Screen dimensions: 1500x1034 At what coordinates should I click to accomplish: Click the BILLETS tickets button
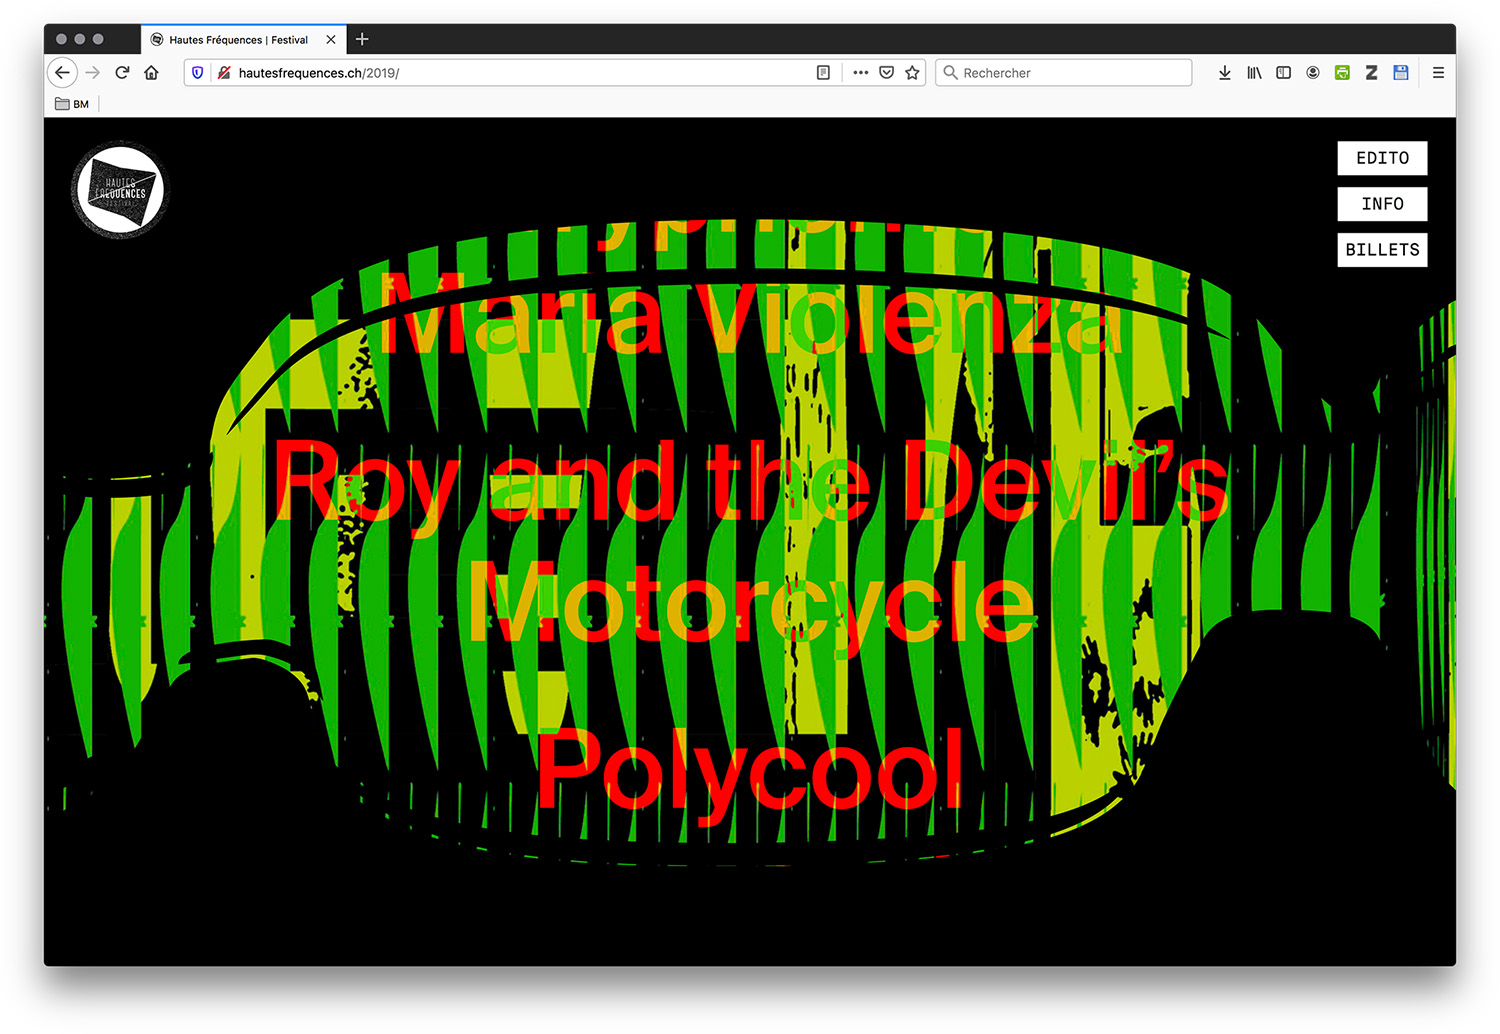coord(1382,250)
